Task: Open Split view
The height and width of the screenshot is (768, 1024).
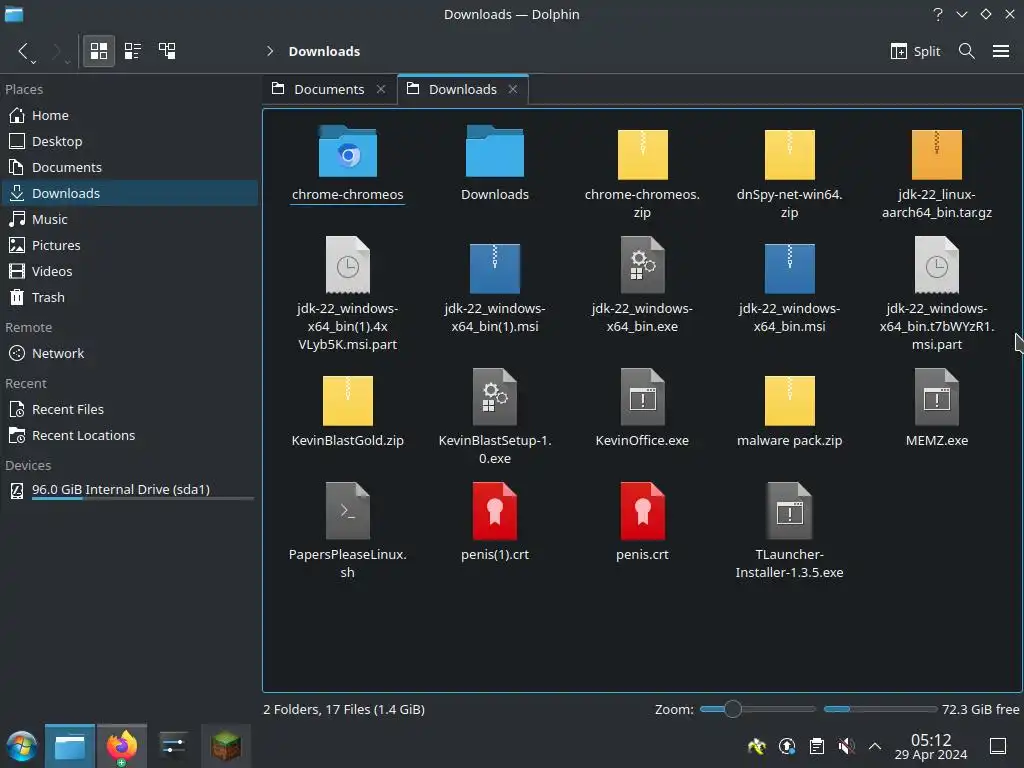Action: 915,51
